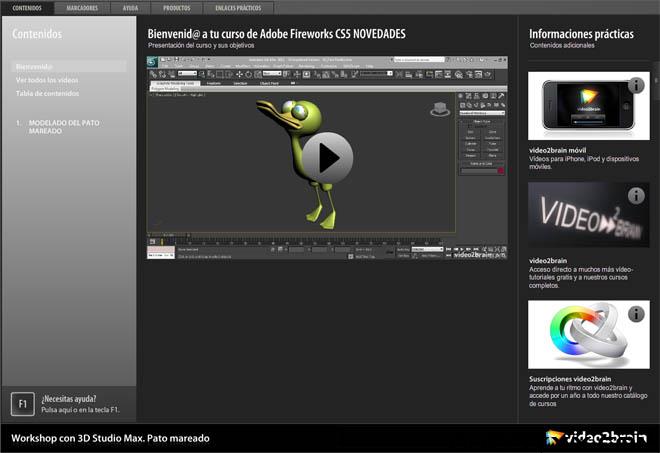Open the Ayuda tab
The width and height of the screenshot is (660, 453).
(x=130, y=8)
